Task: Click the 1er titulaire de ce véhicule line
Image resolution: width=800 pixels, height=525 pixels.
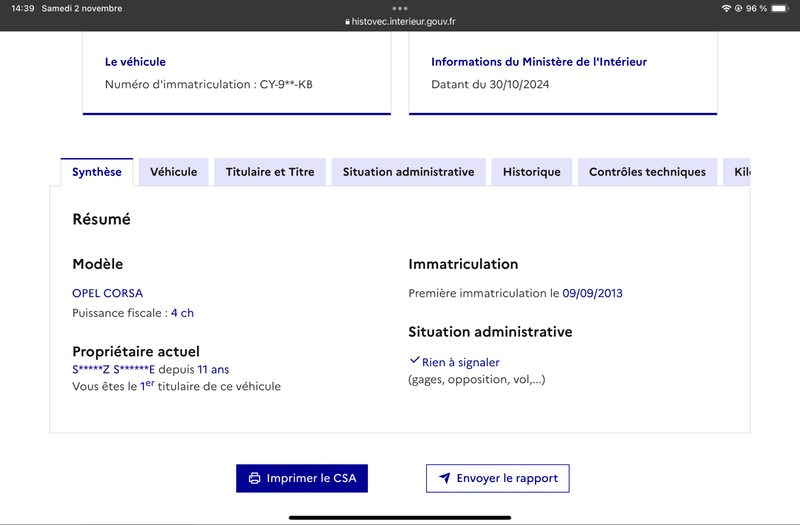Action: tap(177, 386)
